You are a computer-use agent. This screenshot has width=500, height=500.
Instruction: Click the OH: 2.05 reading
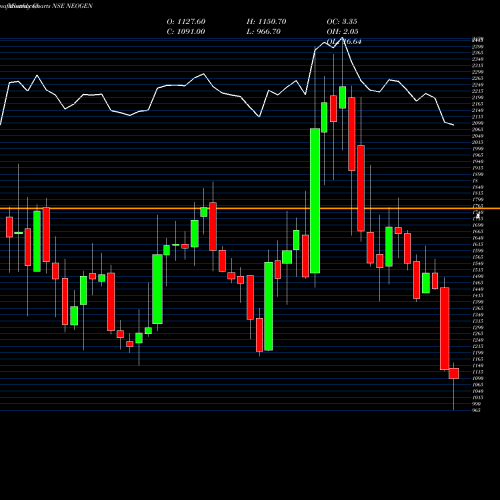pyautogui.click(x=343, y=31)
